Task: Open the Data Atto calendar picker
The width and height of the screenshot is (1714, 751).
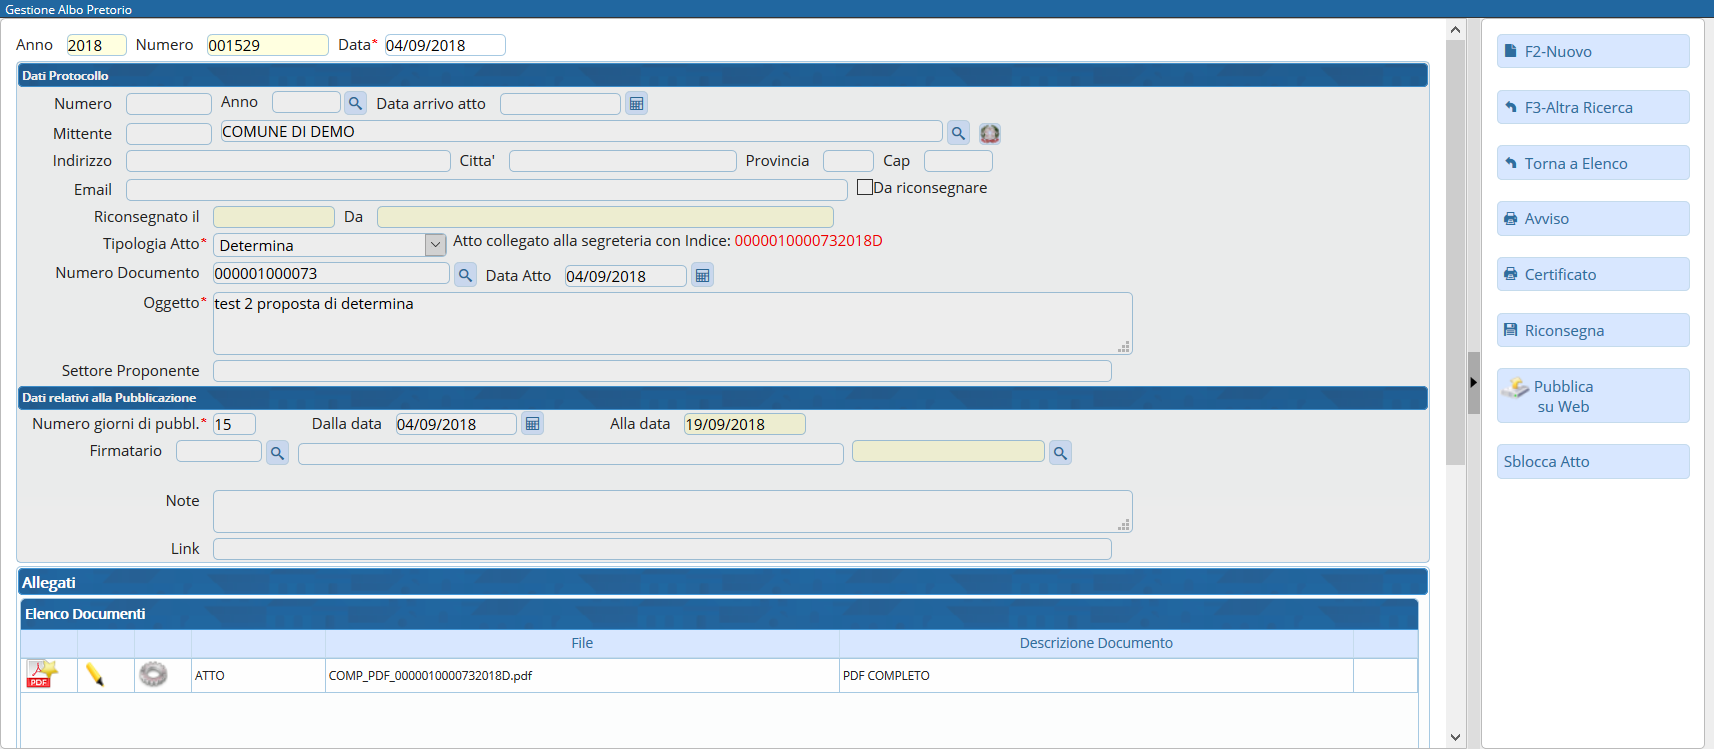Action: pyautogui.click(x=702, y=276)
